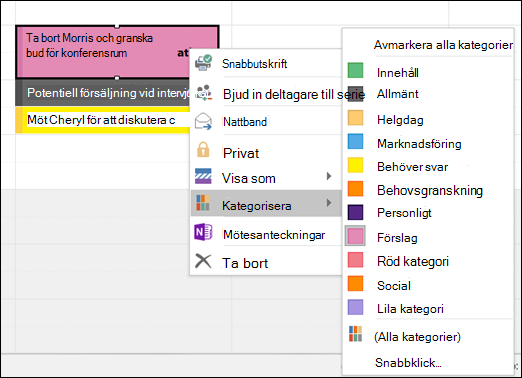Pick the orange Behovsgranskning swatch
Image resolution: width=522 pixels, height=378 pixels.
(x=355, y=189)
